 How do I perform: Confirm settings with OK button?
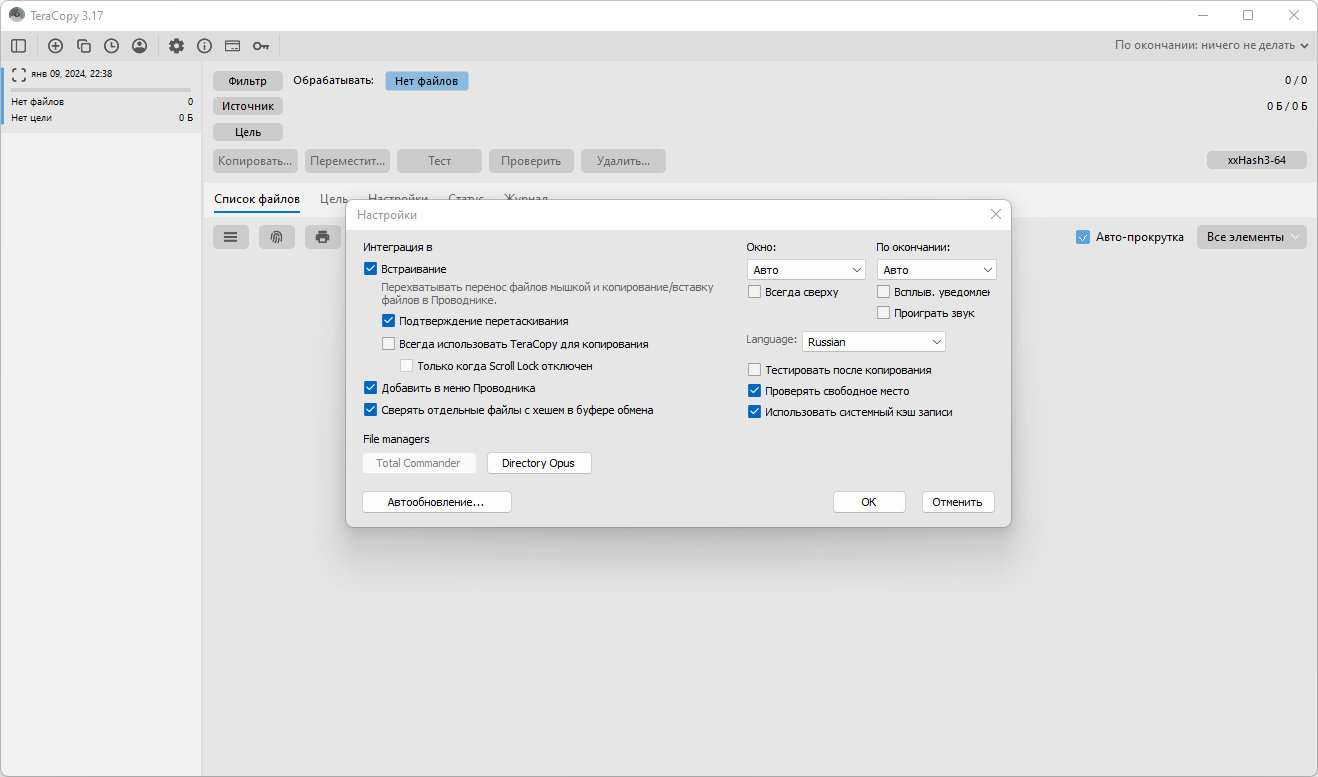tap(869, 502)
